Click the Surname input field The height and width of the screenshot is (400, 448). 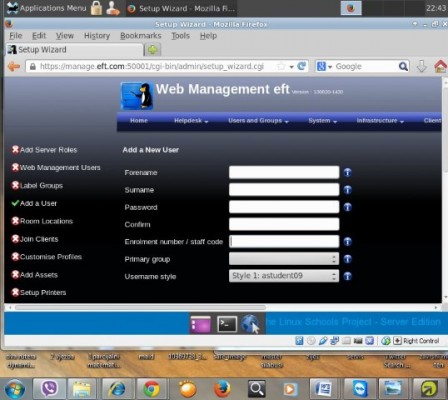[284, 189]
